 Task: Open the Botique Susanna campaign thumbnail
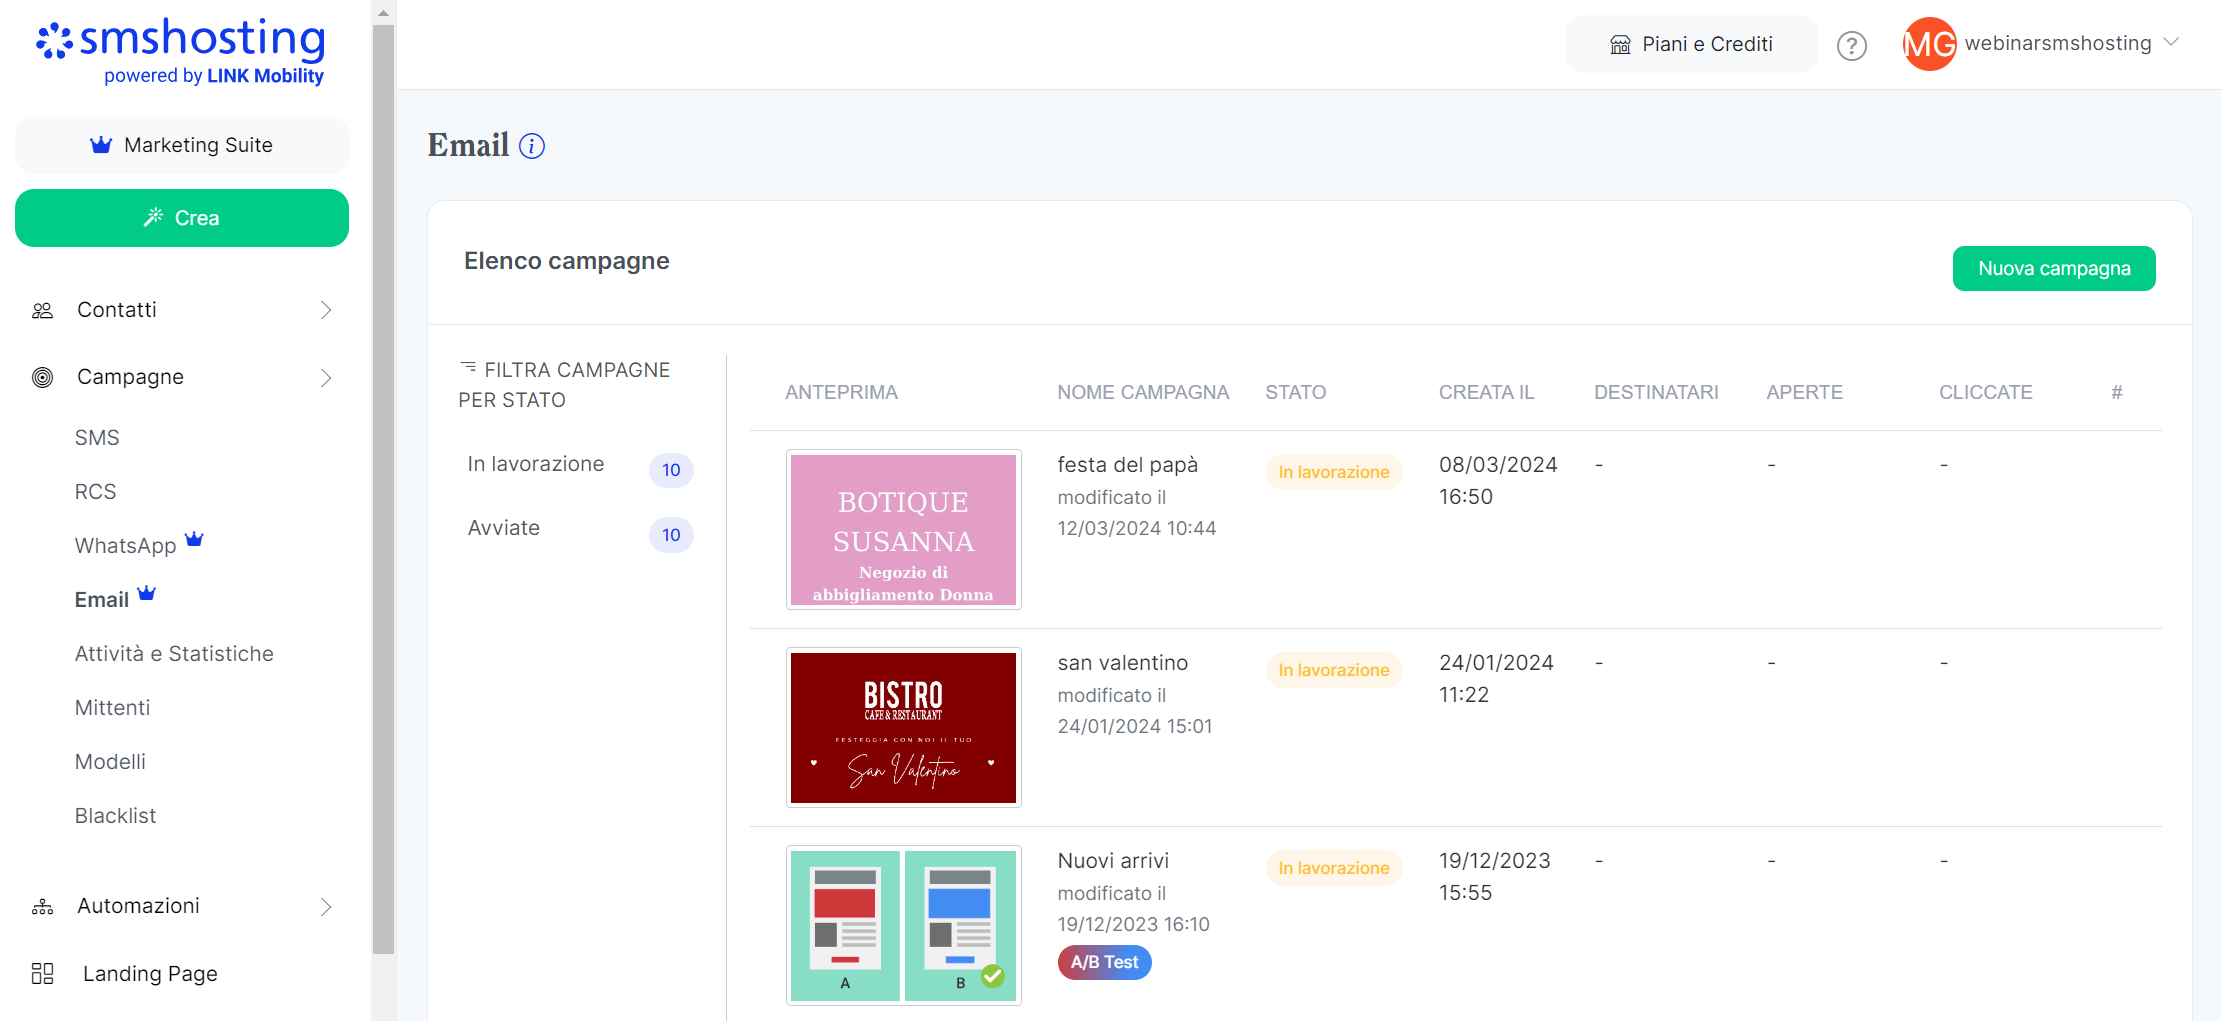point(903,530)
